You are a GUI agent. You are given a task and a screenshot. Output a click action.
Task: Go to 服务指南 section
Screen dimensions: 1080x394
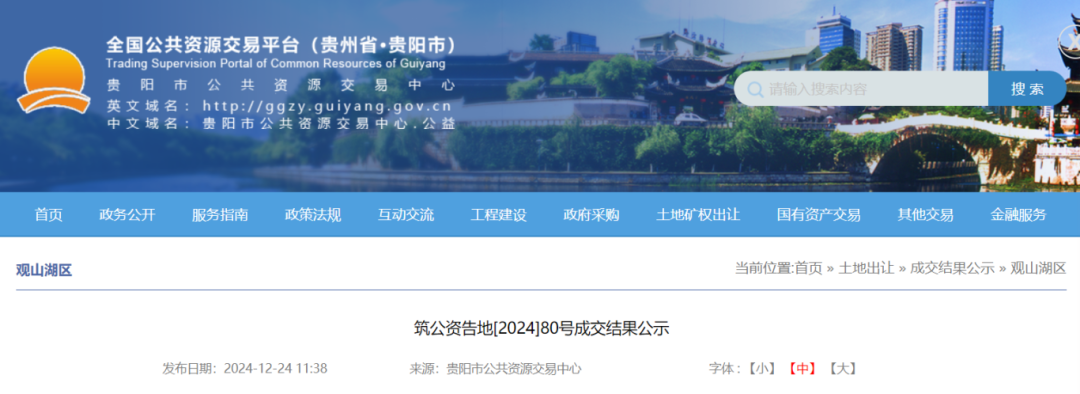[x=220, y=215]
